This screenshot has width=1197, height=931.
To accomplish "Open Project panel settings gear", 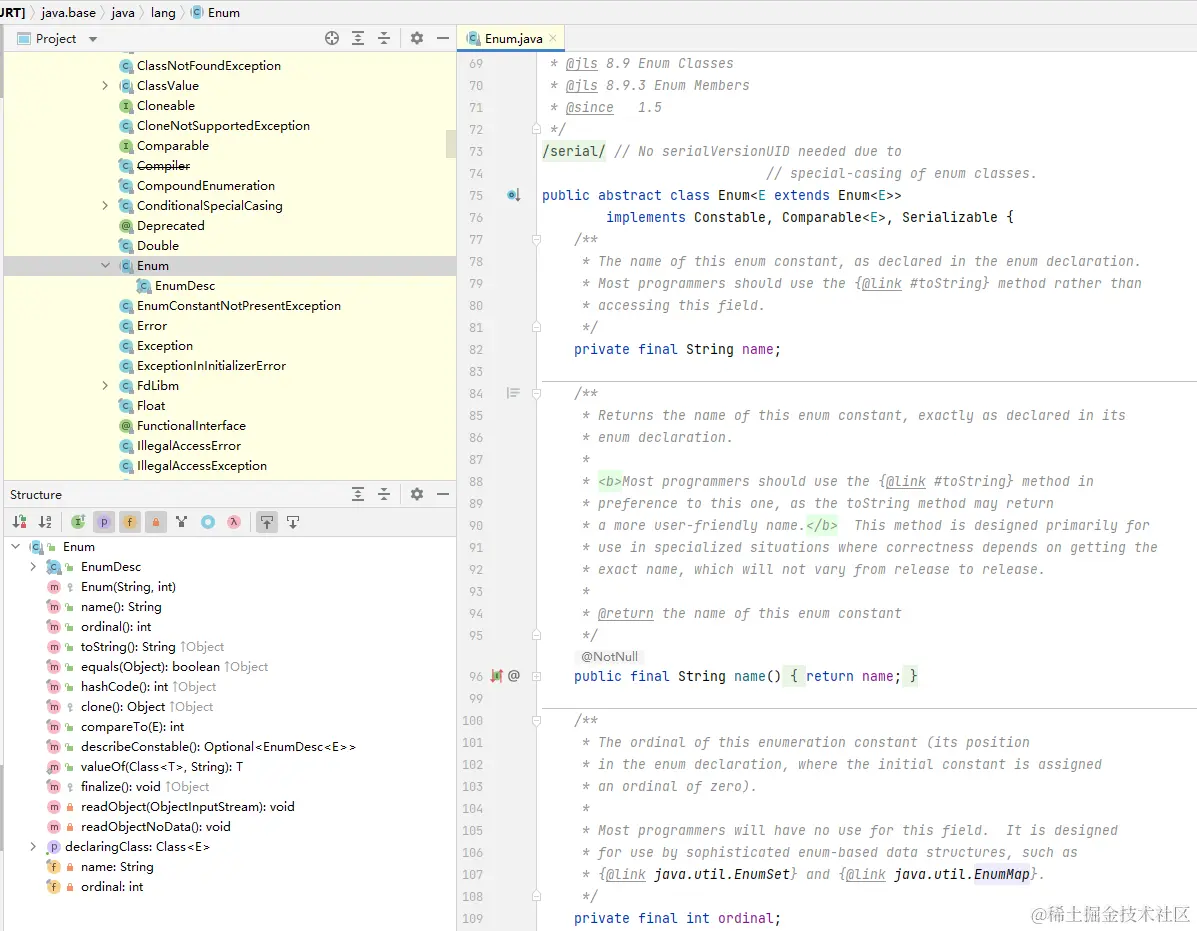I will 417,38.
